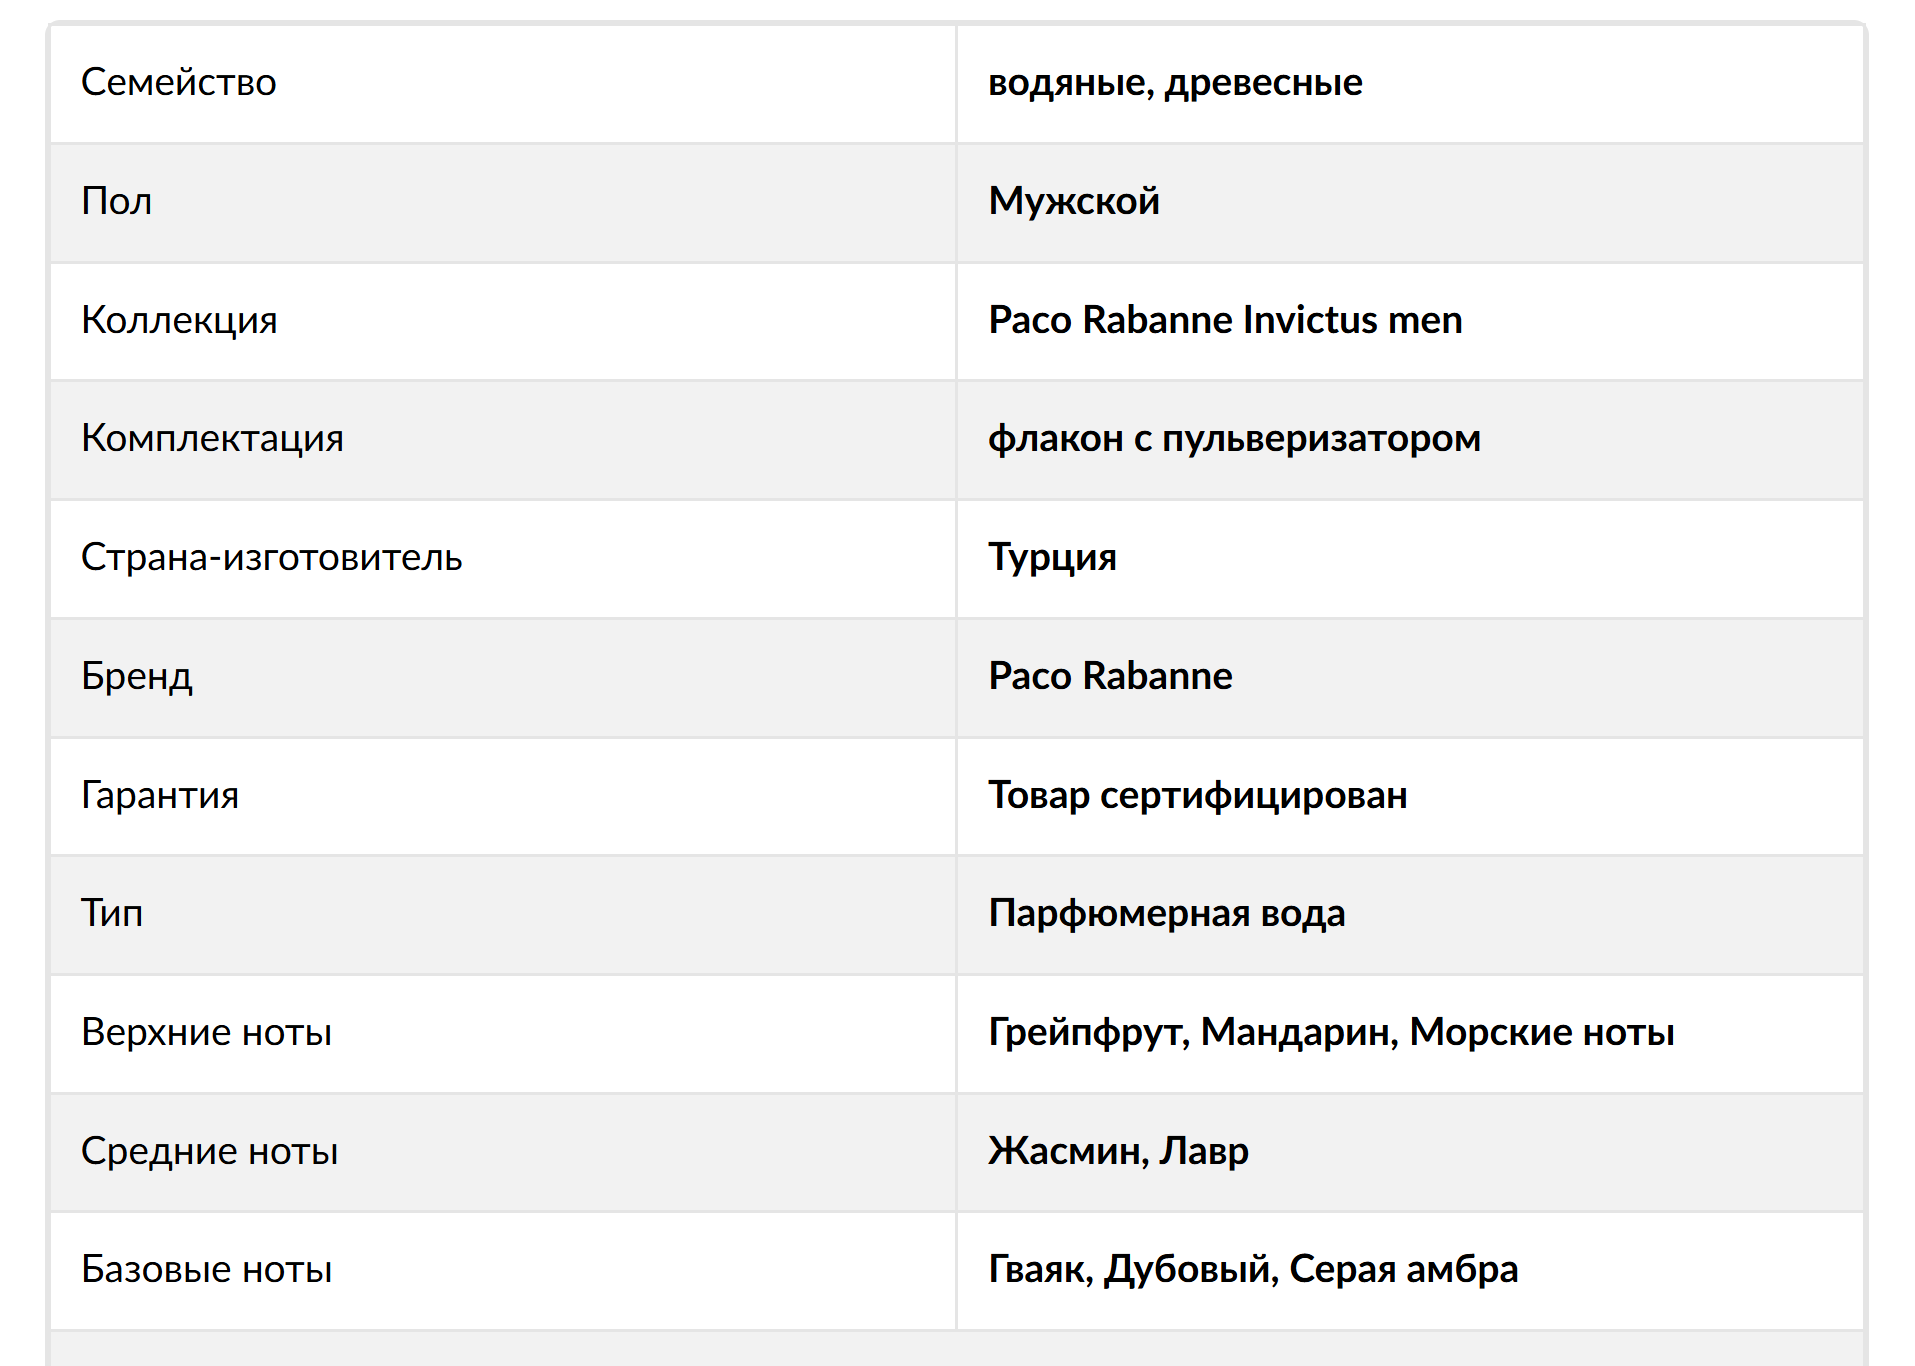This screenshot has width=1915, height=1366.
Task: Click the 'Гарантия' row label
Action: click(160, 795)
